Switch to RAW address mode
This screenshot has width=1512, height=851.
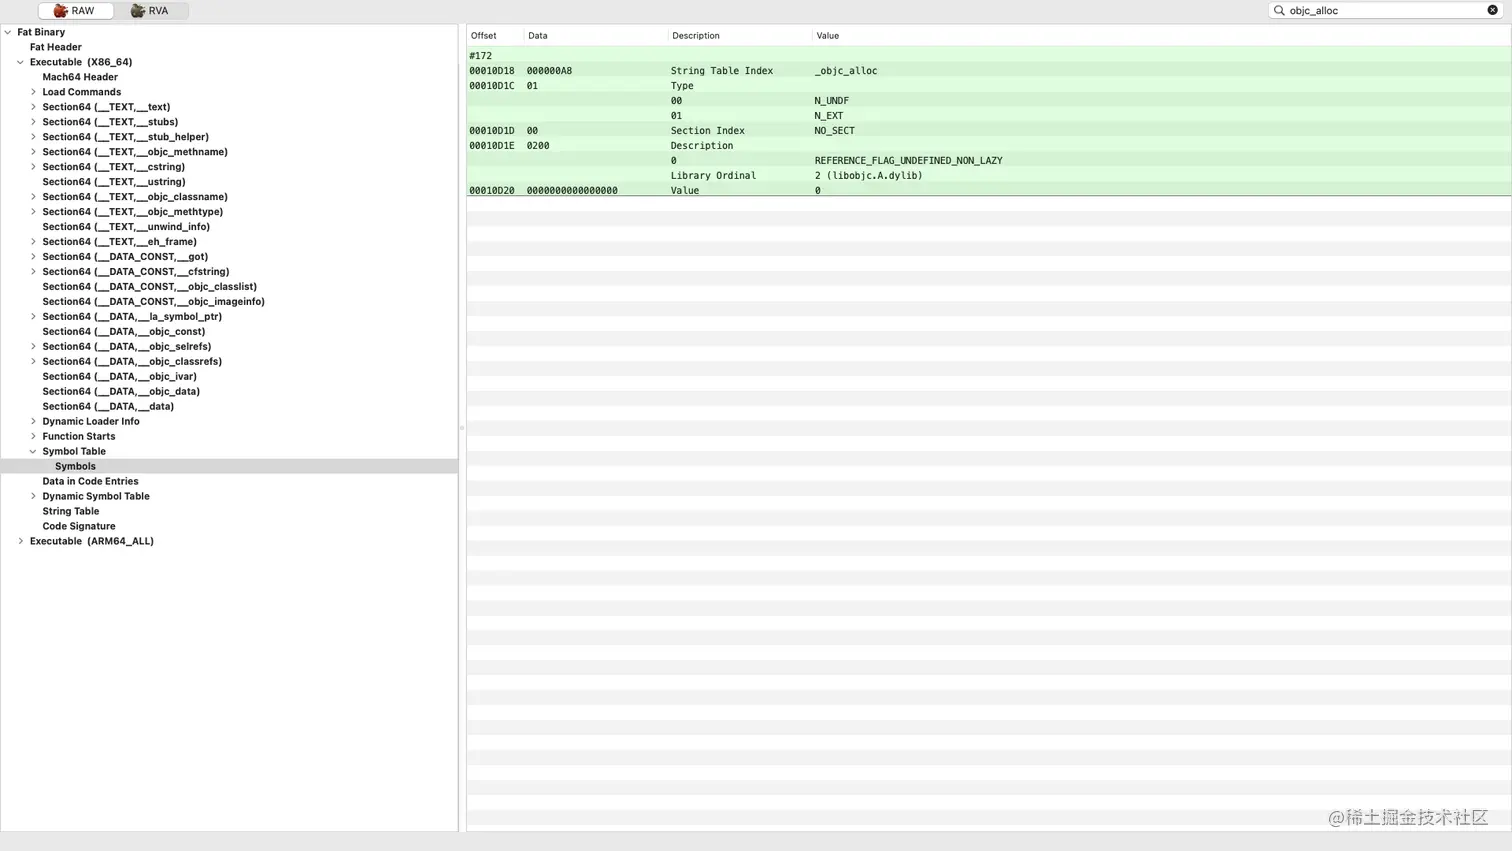(x=75, y=11)
